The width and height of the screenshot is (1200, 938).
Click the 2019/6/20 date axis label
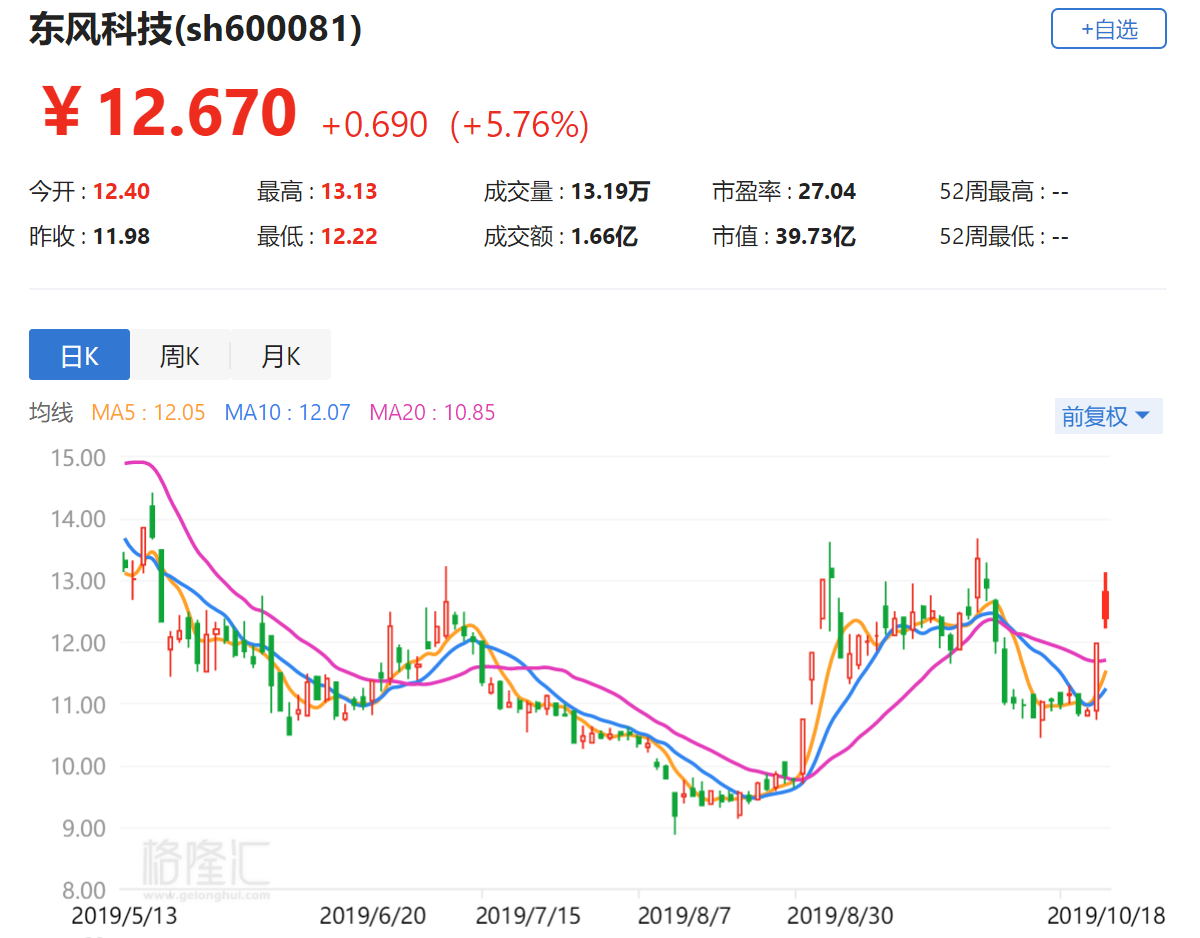(372, 915)
